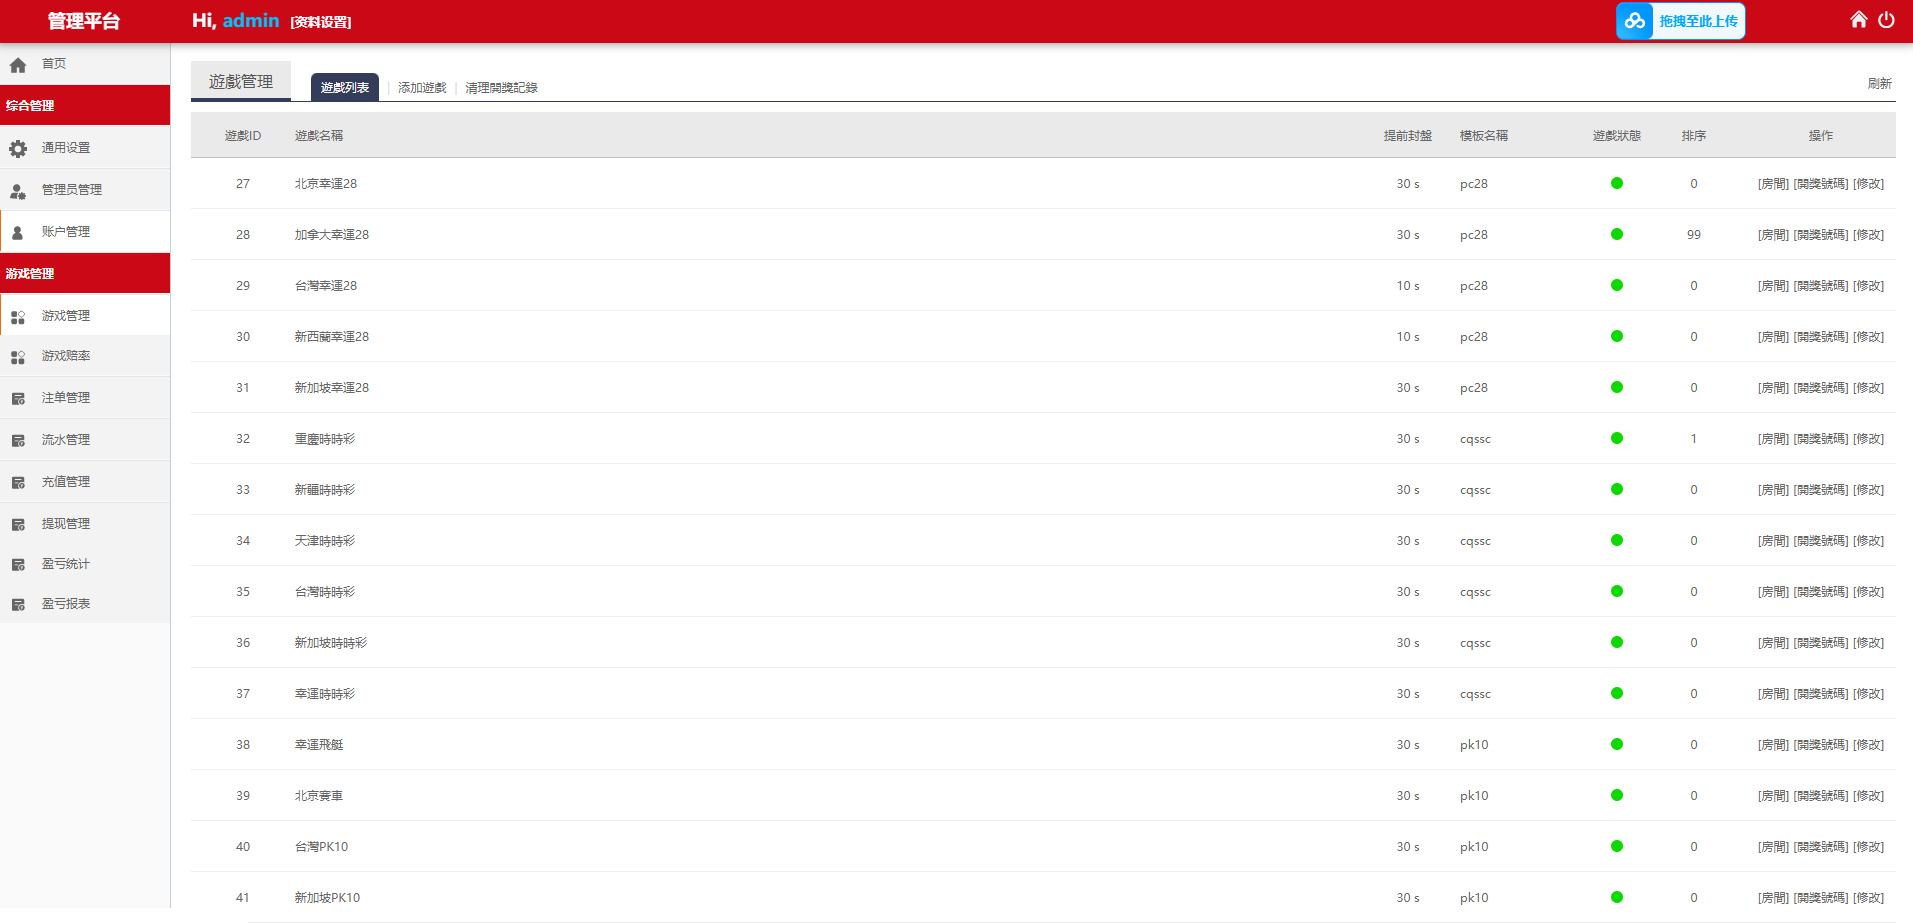The width and height of the screenshot is (1913, 924).
Task: Open 注单管理 in the sidebar
Action: 66,398
